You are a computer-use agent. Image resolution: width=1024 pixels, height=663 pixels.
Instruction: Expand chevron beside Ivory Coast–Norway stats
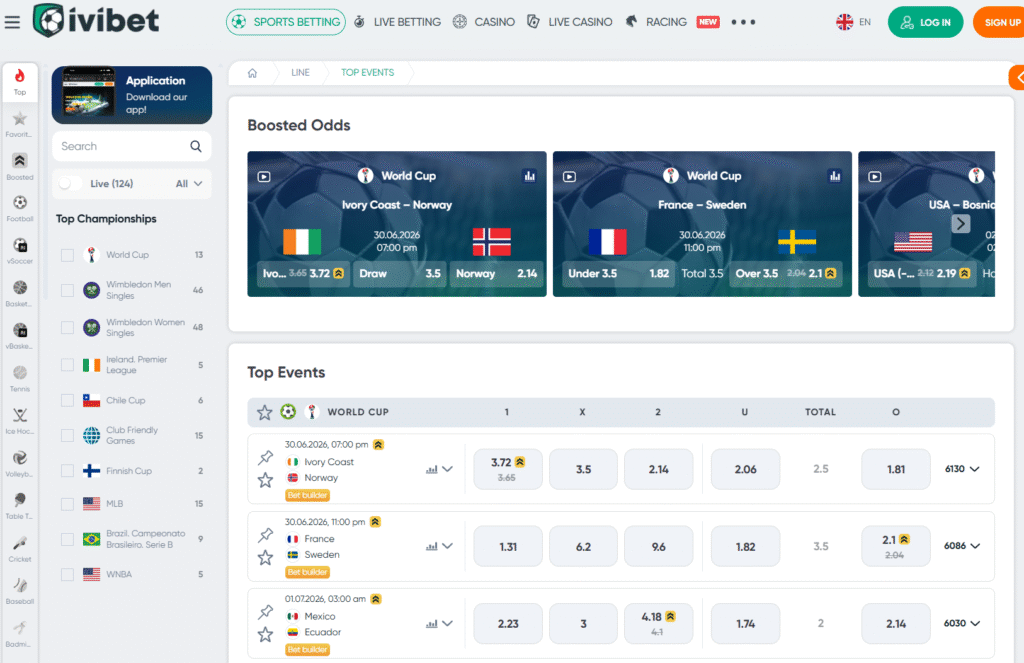(x=447, y=469)
